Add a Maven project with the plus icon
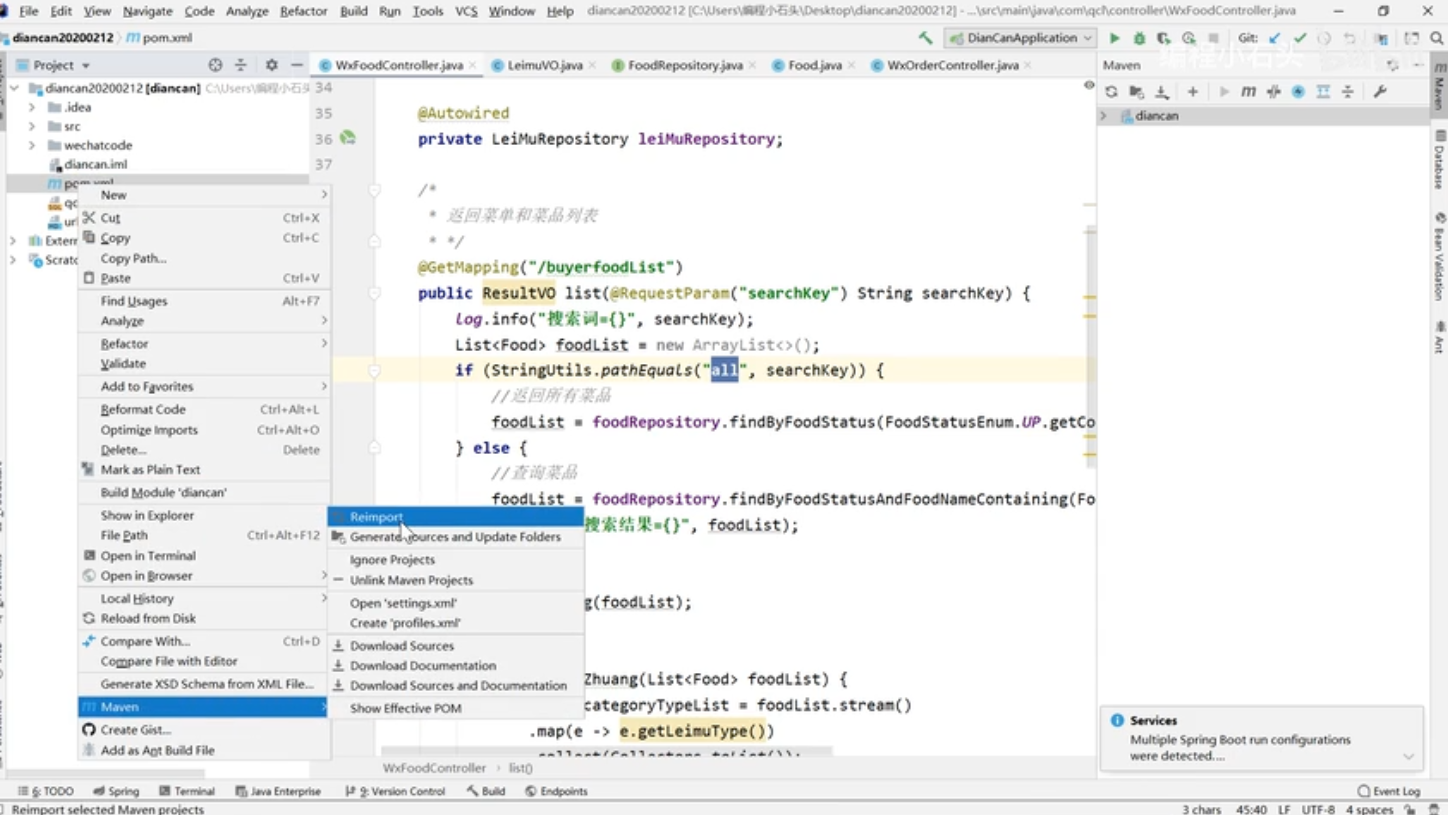 point(1192,91)
